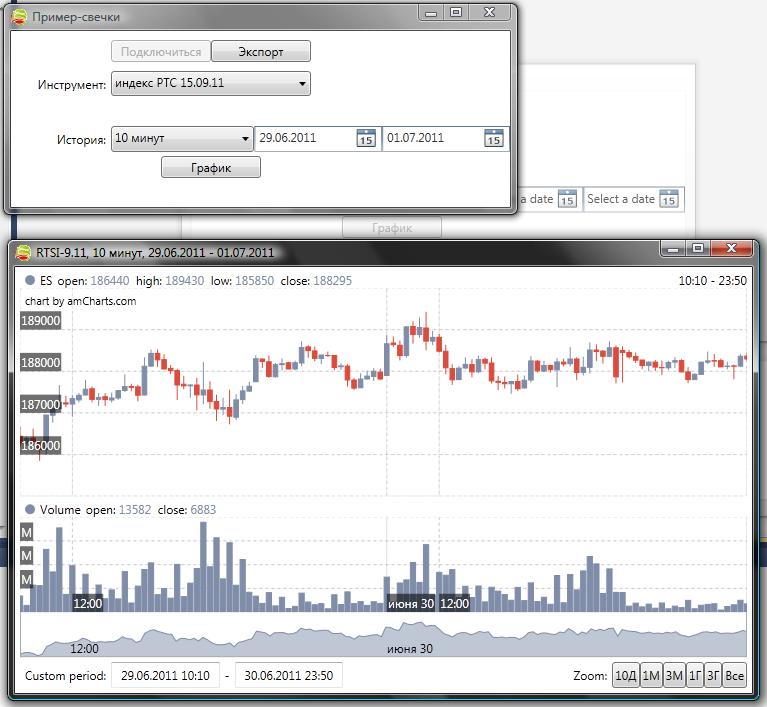Viewport: 767px width, 707px height.
Task: Click the high: 189430 value
Action: 184,281
